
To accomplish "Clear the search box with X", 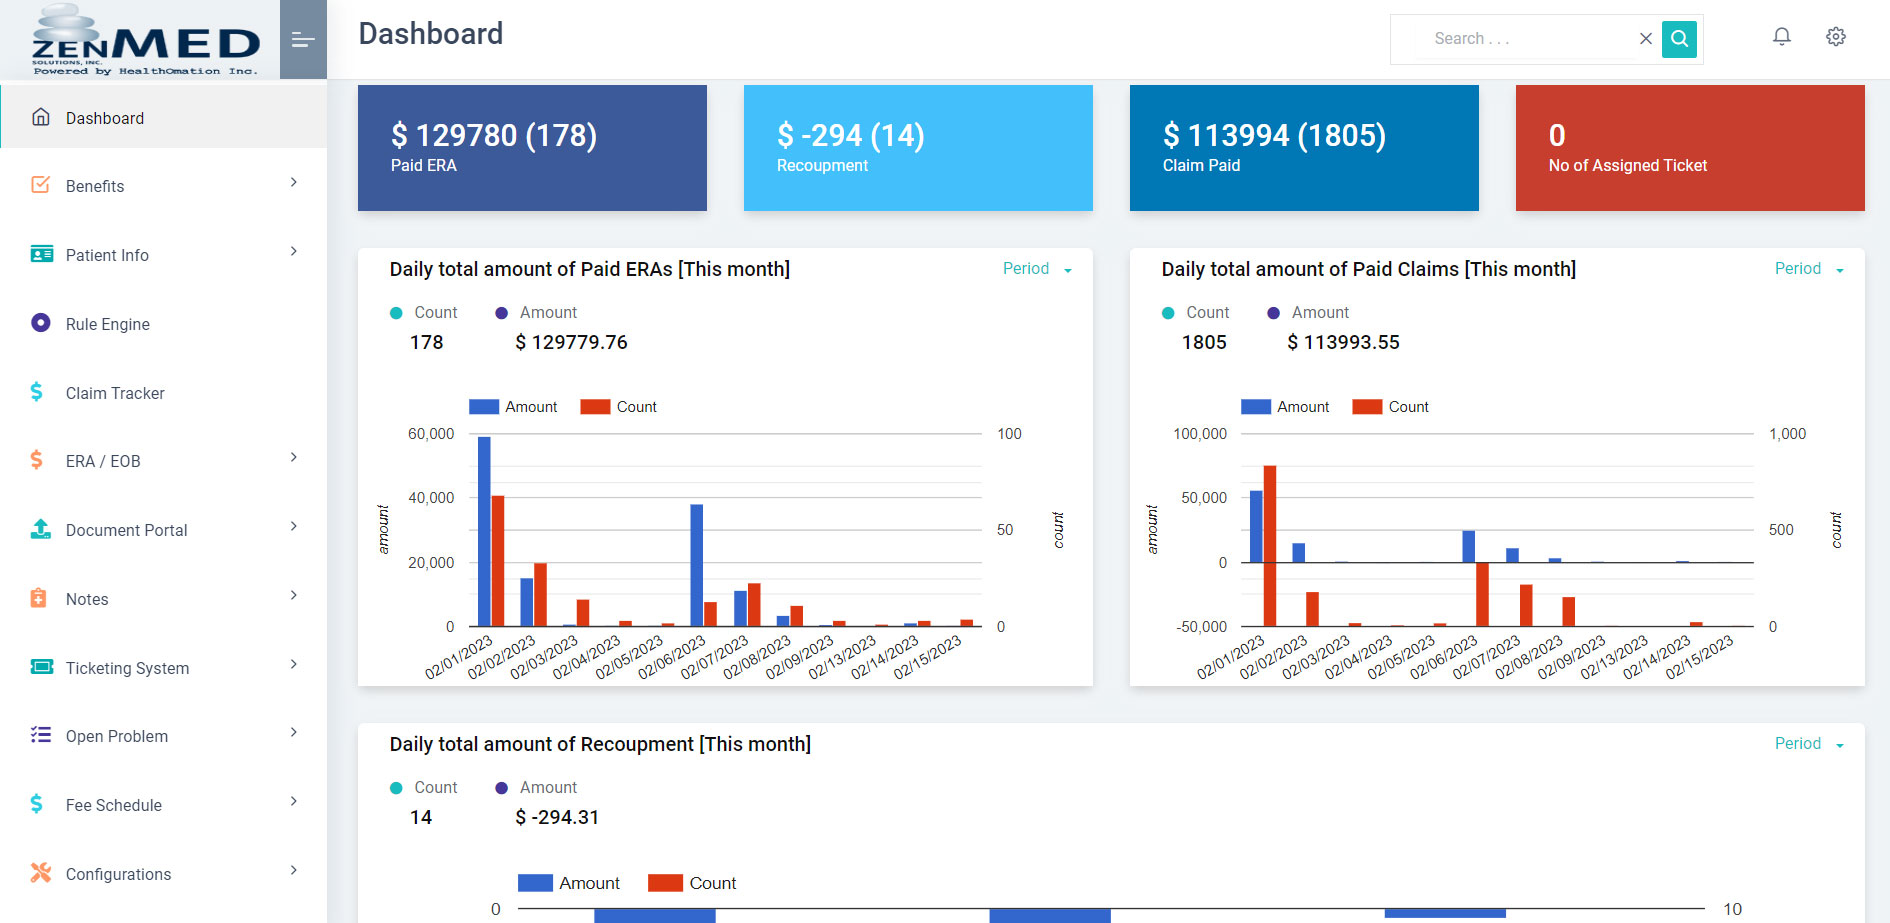I will click(x=1645, y=39).
